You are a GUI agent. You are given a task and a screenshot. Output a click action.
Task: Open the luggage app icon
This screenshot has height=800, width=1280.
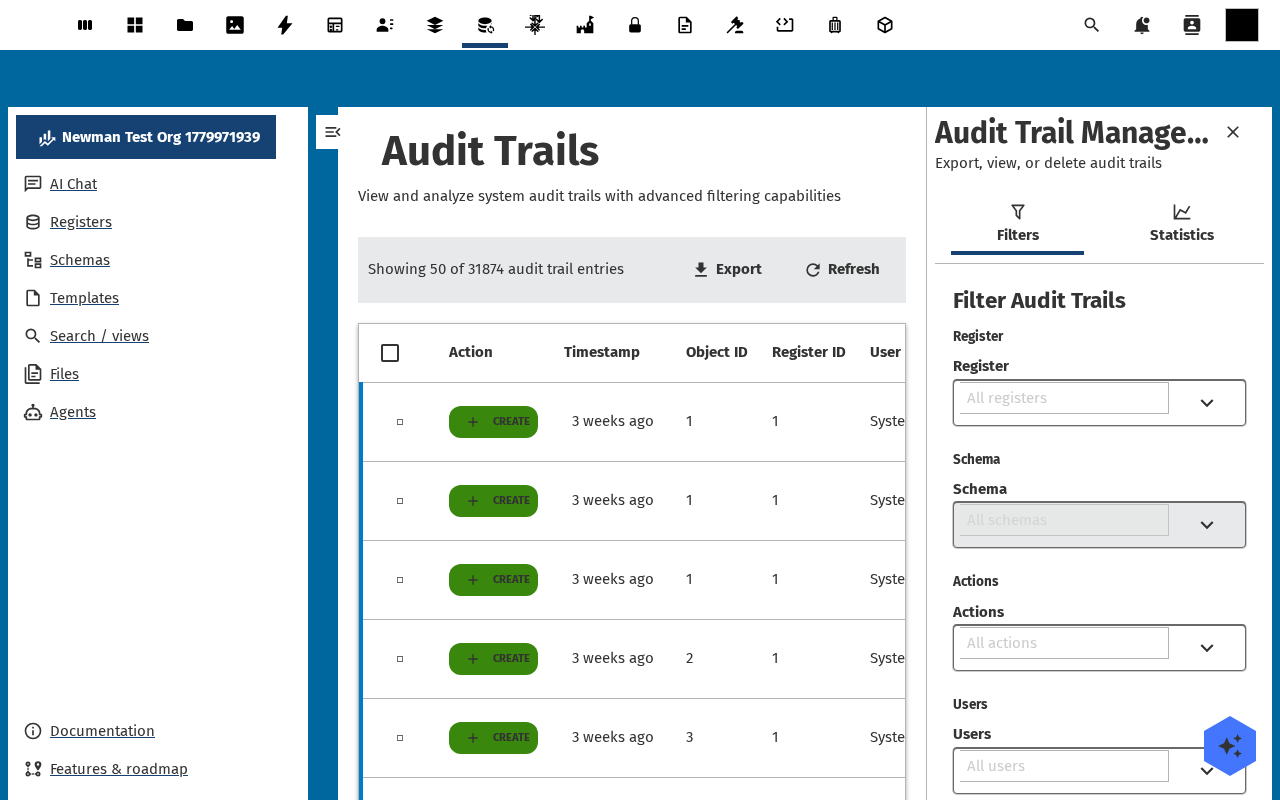pyautogui.click(x=835, y=25)
